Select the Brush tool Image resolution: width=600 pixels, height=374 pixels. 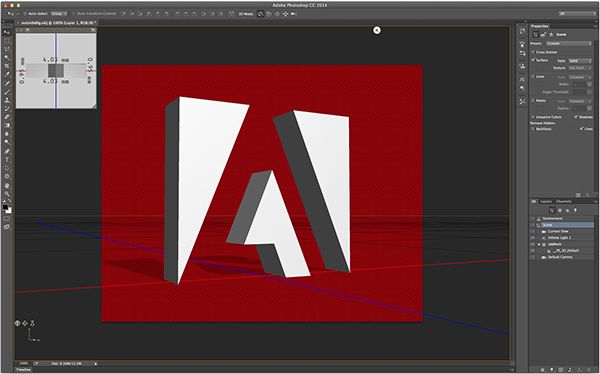point(7,91)
